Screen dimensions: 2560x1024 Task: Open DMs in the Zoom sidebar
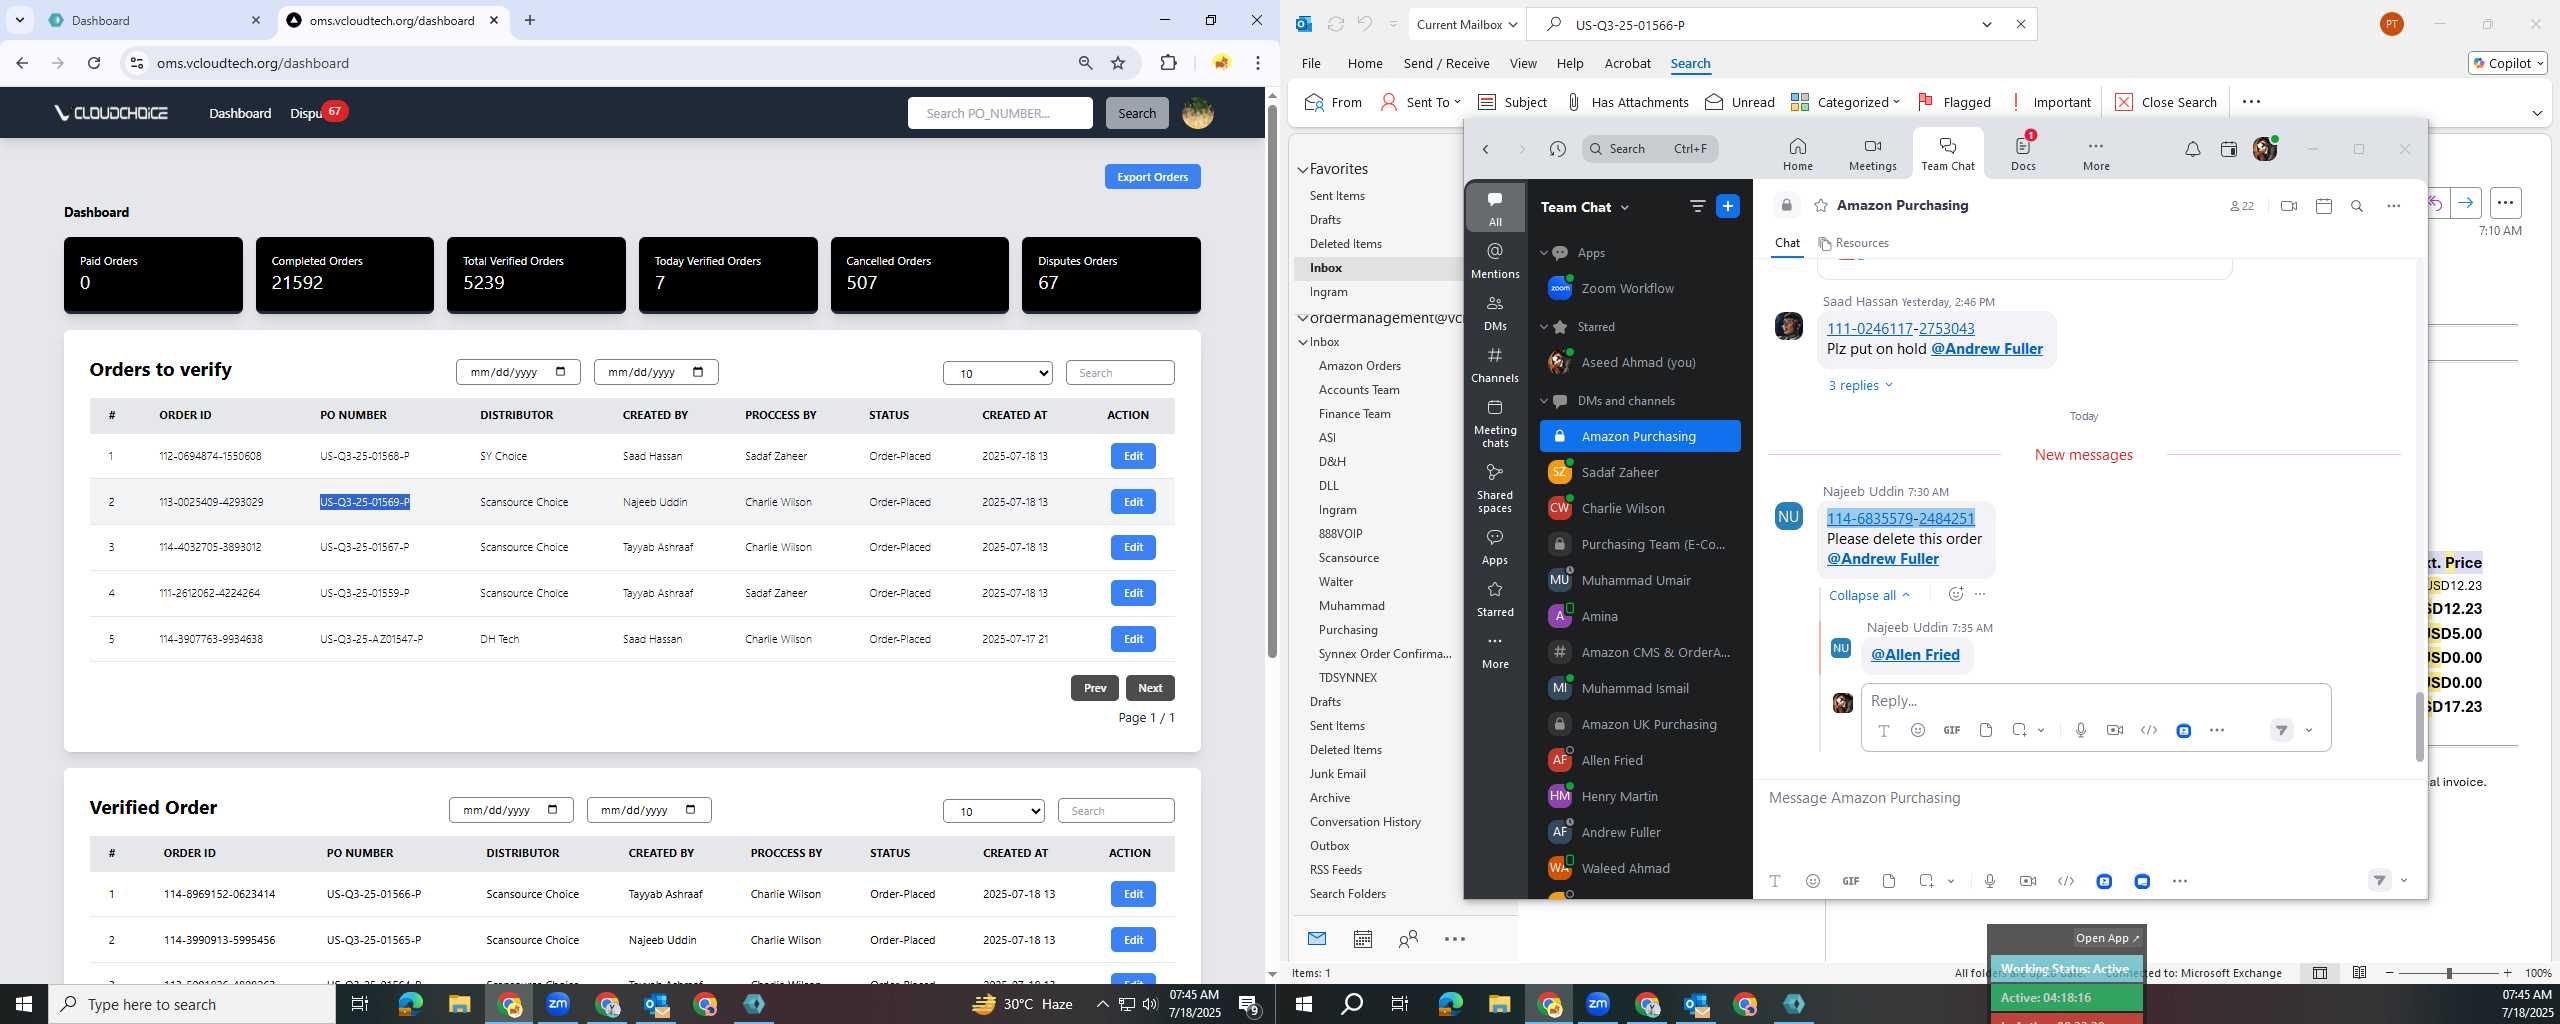click(x=1495, y=312)
